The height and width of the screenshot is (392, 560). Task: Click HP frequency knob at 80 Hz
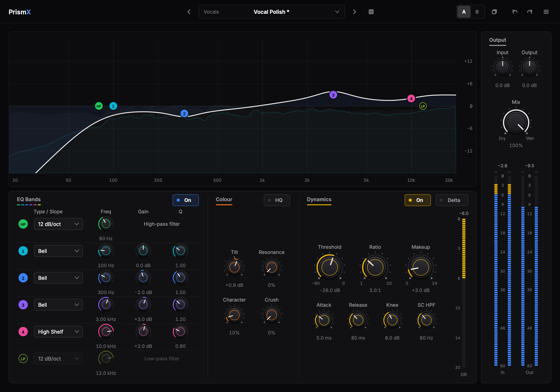(106, 224)
